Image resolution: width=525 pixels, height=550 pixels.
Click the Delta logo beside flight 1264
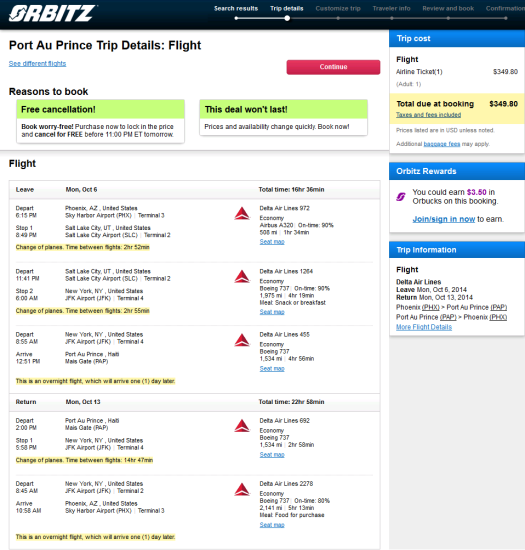pyautogui.click(x=242, y=277)
